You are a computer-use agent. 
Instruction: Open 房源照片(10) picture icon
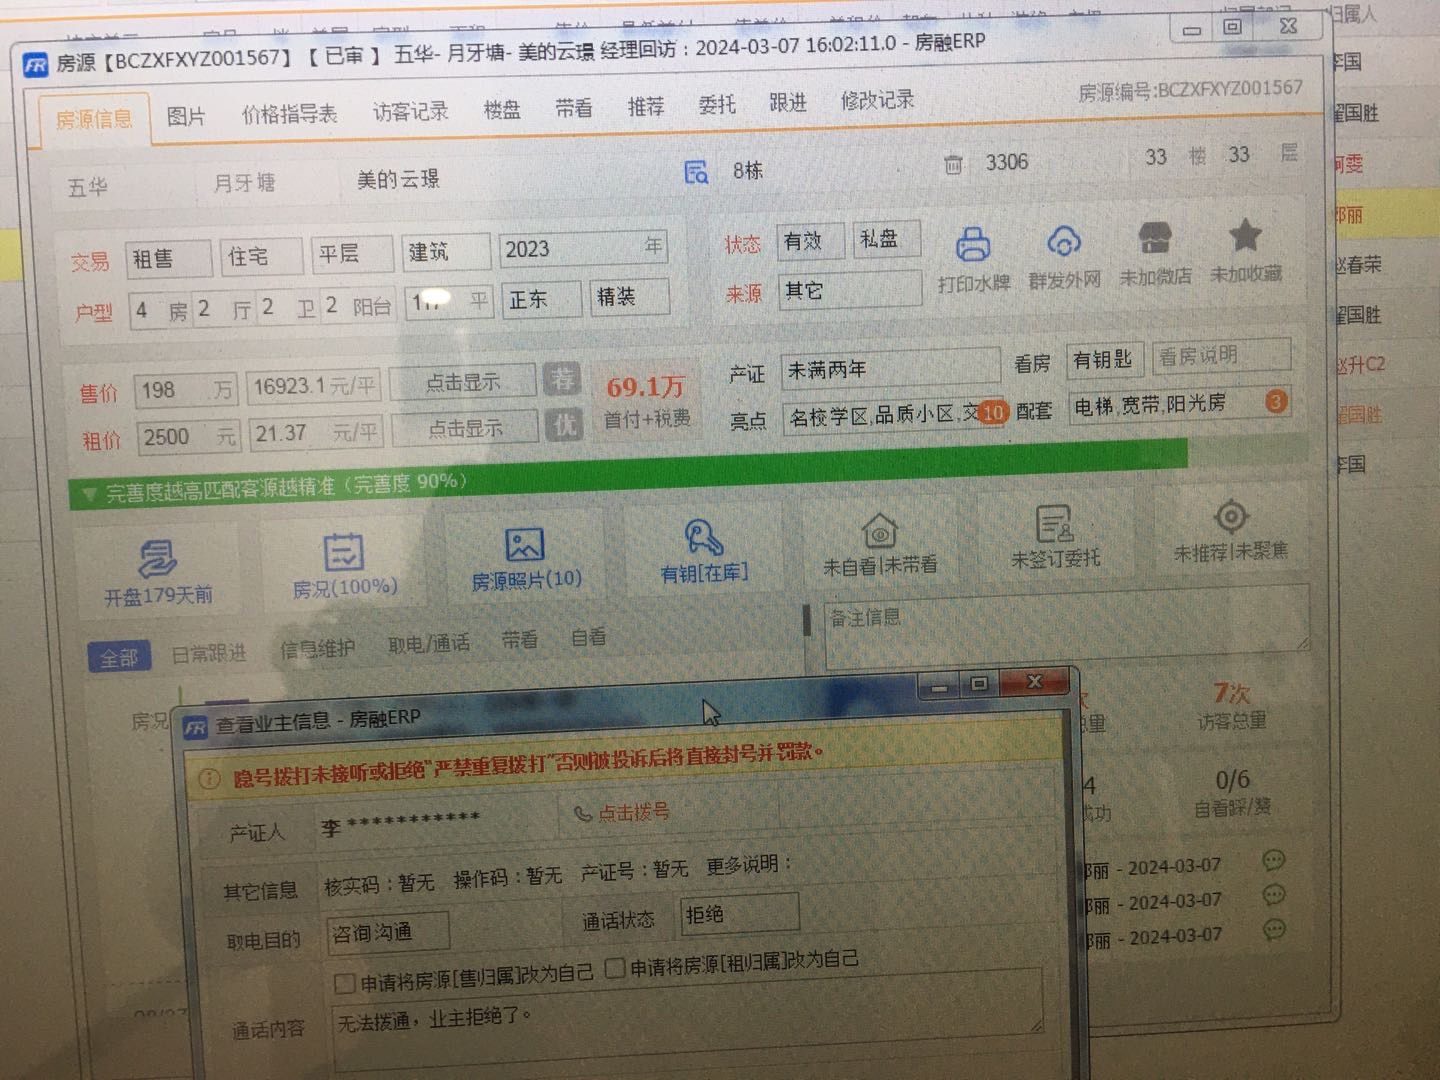[x=524, y=545]
